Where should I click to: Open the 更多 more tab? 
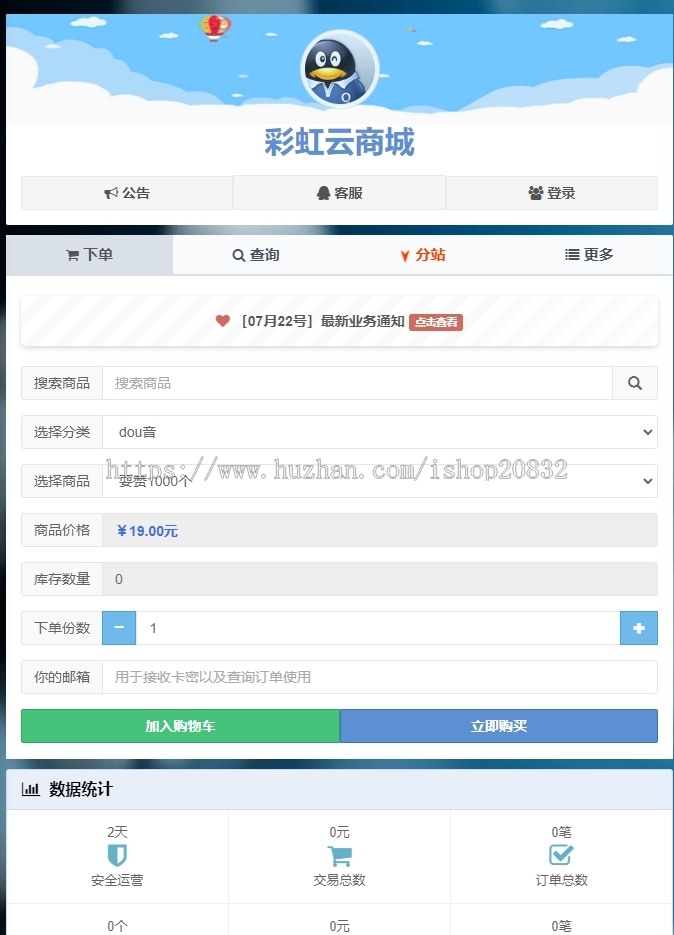click(x=589, y=255)
